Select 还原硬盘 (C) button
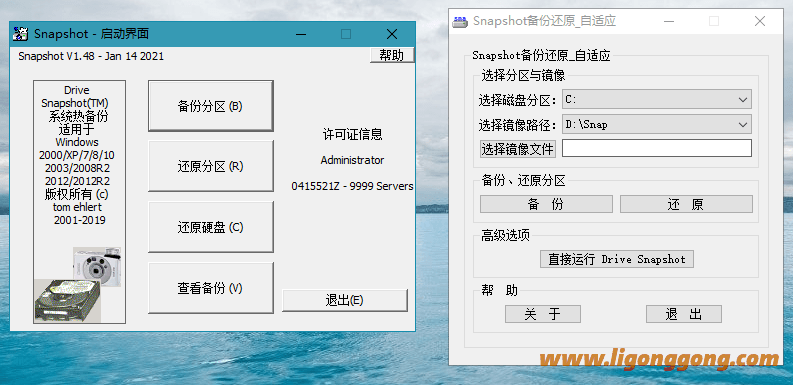This screenshot has width=793, height=385. coord(210,227)
